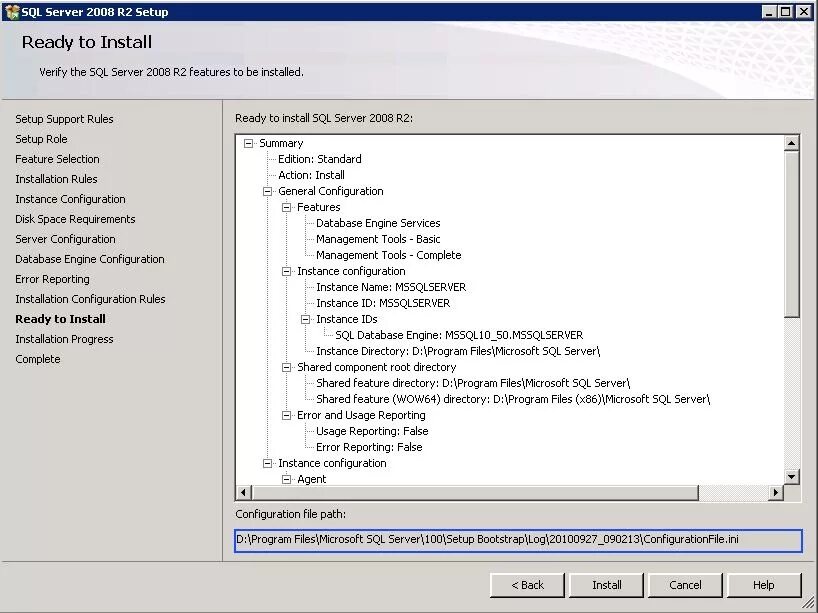
Task: Select Setup Support Rules step
Action: pyautogui.click(x=64, y=119)
